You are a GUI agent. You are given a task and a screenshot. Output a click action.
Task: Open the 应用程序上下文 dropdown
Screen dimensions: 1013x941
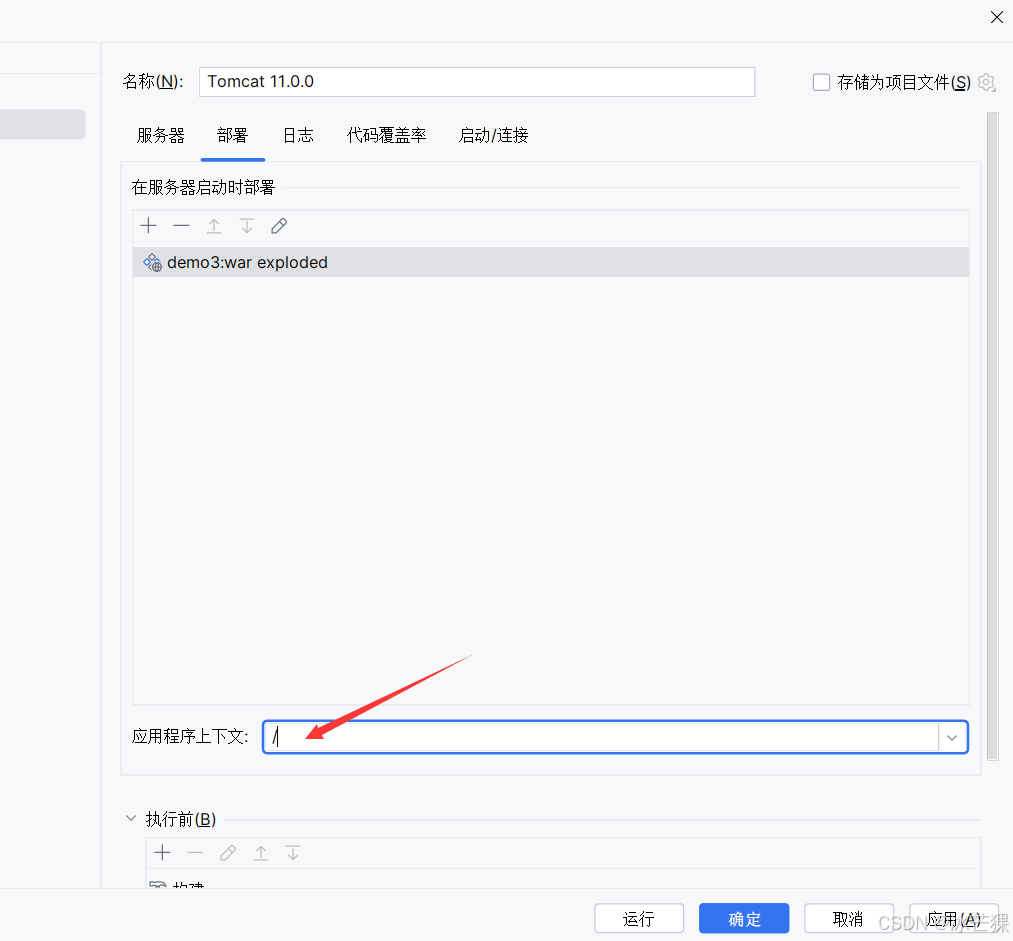pyautogui.click(x=952, y=737)
